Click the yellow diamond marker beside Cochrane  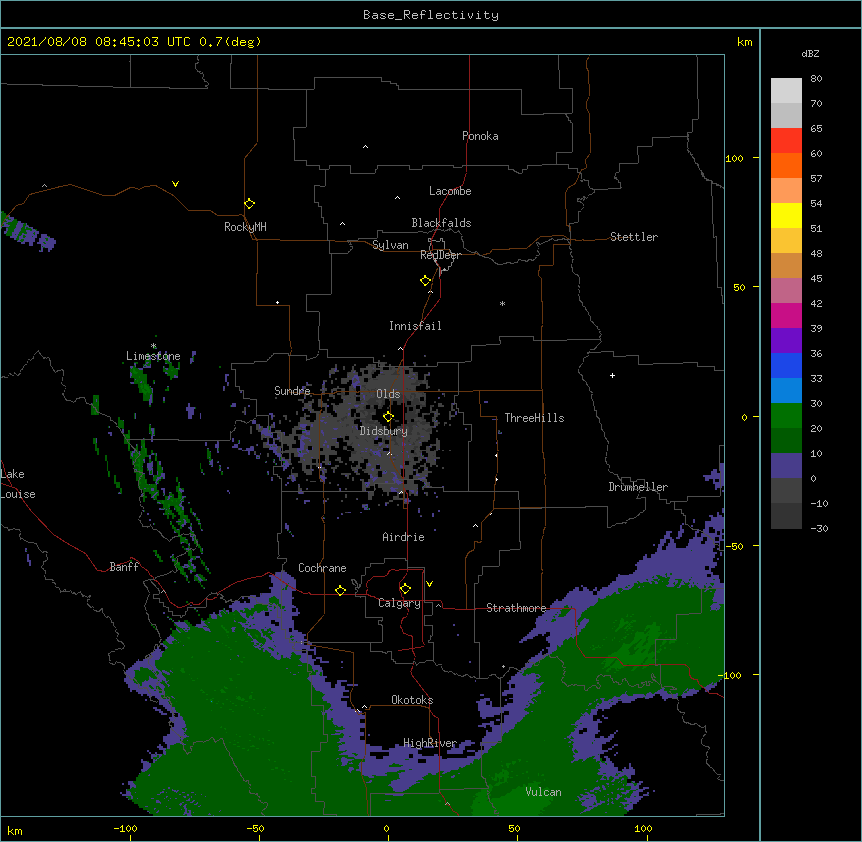tap(340, 590)
